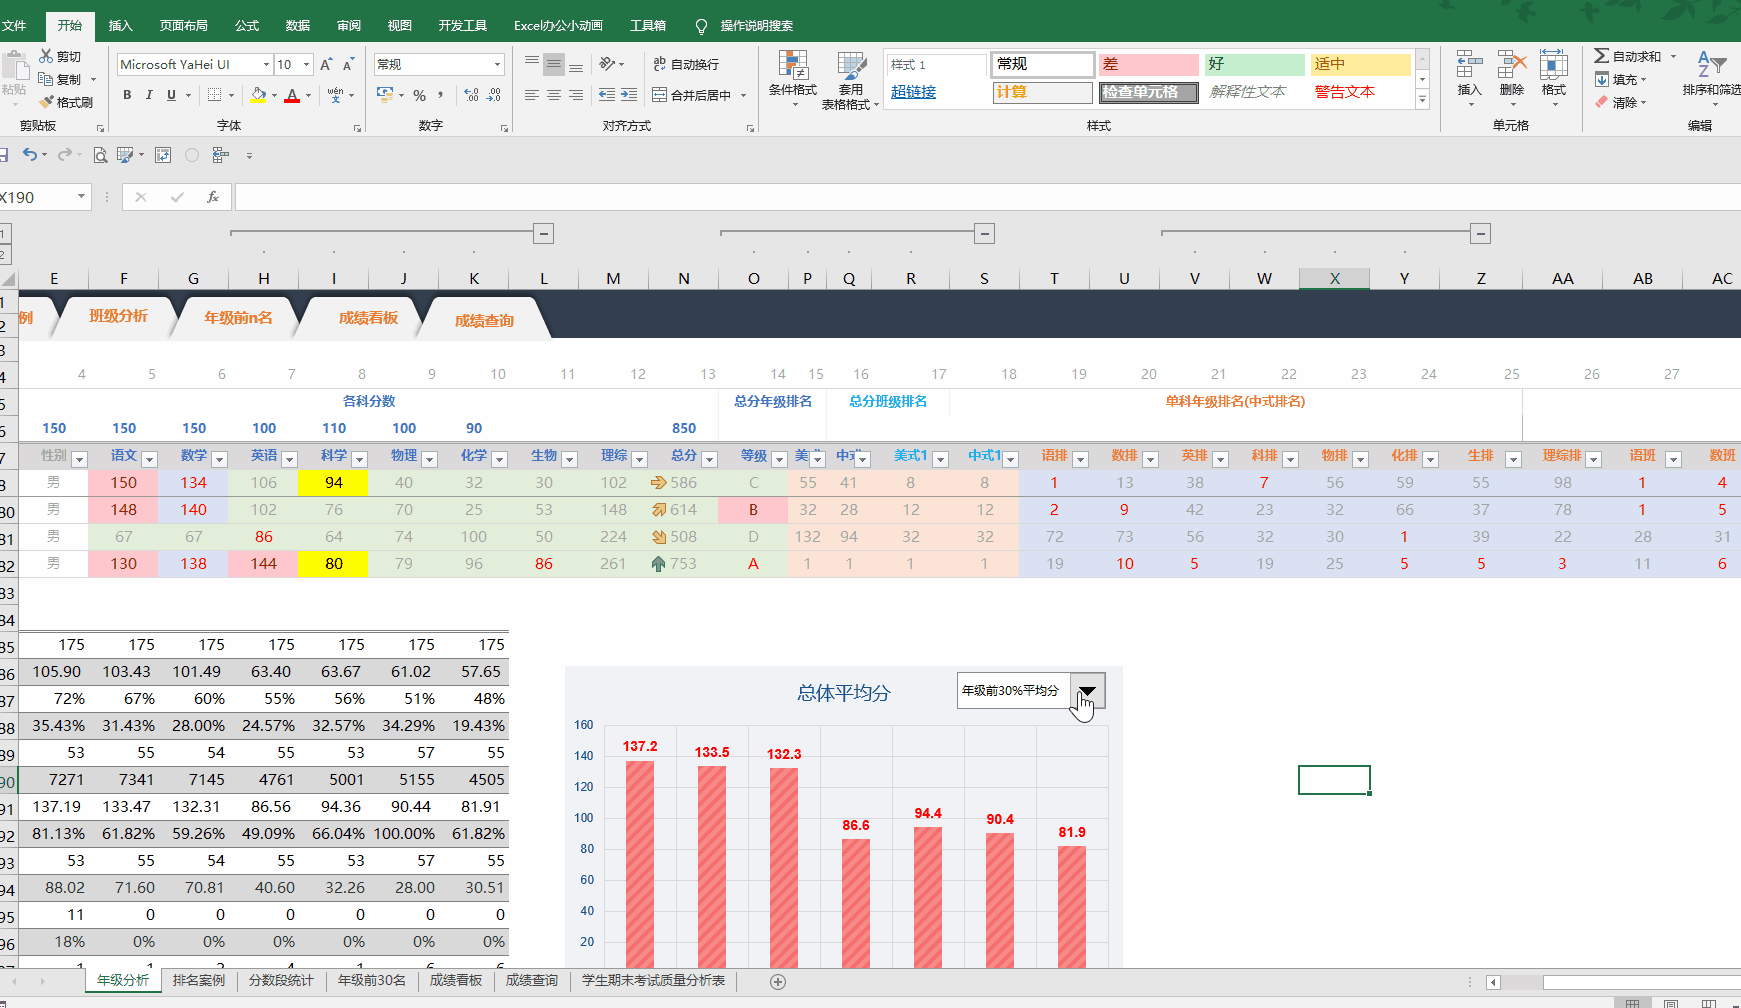This screenshot has height=1008, width=1741.
Task: Apply bold formatting button
Action: pyautogui.click(x=127, y=95)
